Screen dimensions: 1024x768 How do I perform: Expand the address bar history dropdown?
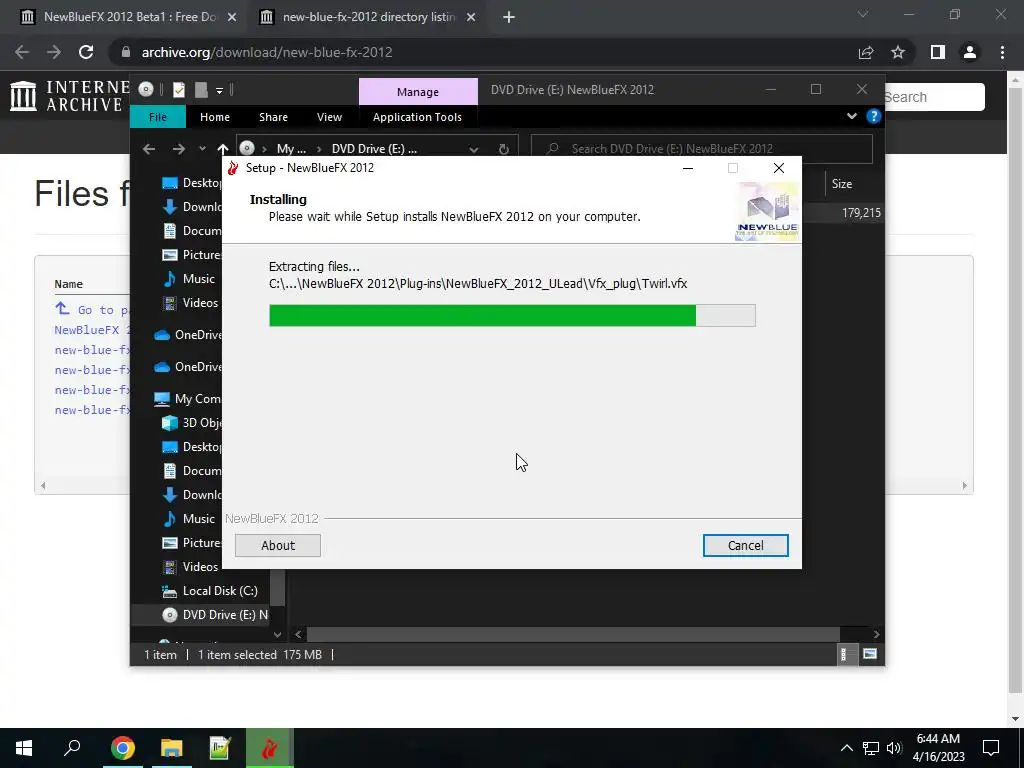click(x=473, y=150)
